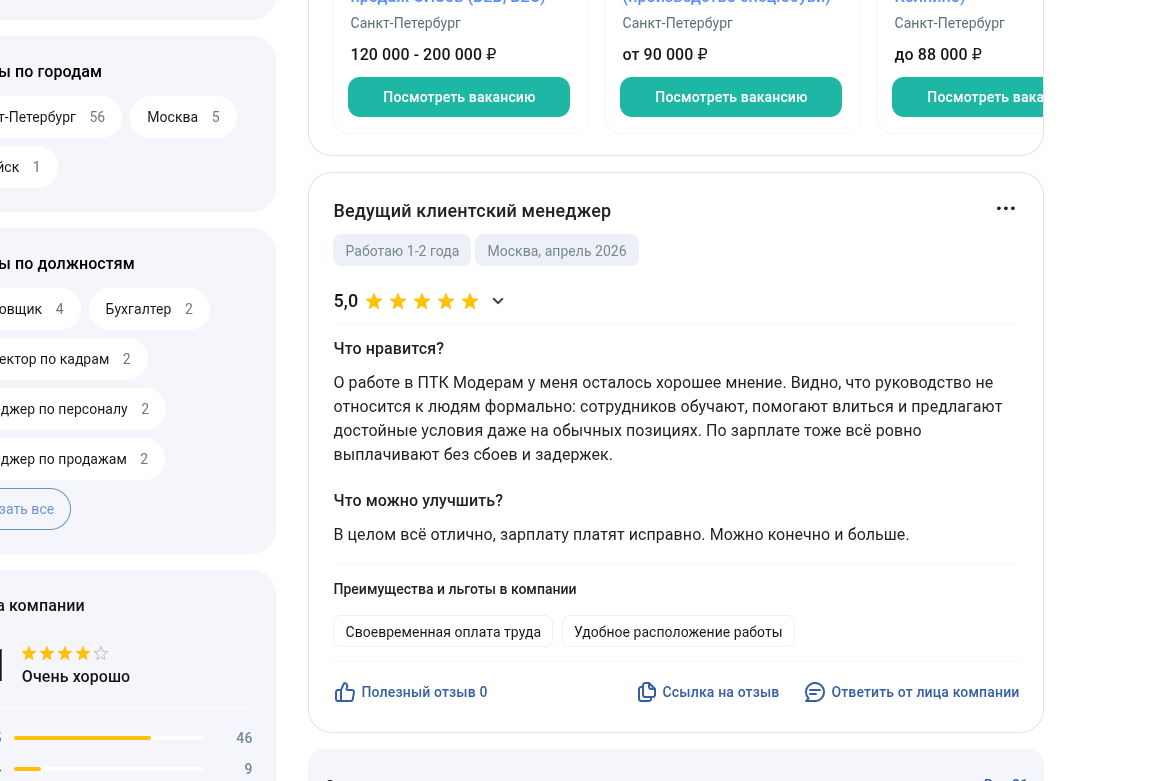The image size is (1171, 781).
Task: Click the copy review link icon
Action: click(x=646, y=692)
